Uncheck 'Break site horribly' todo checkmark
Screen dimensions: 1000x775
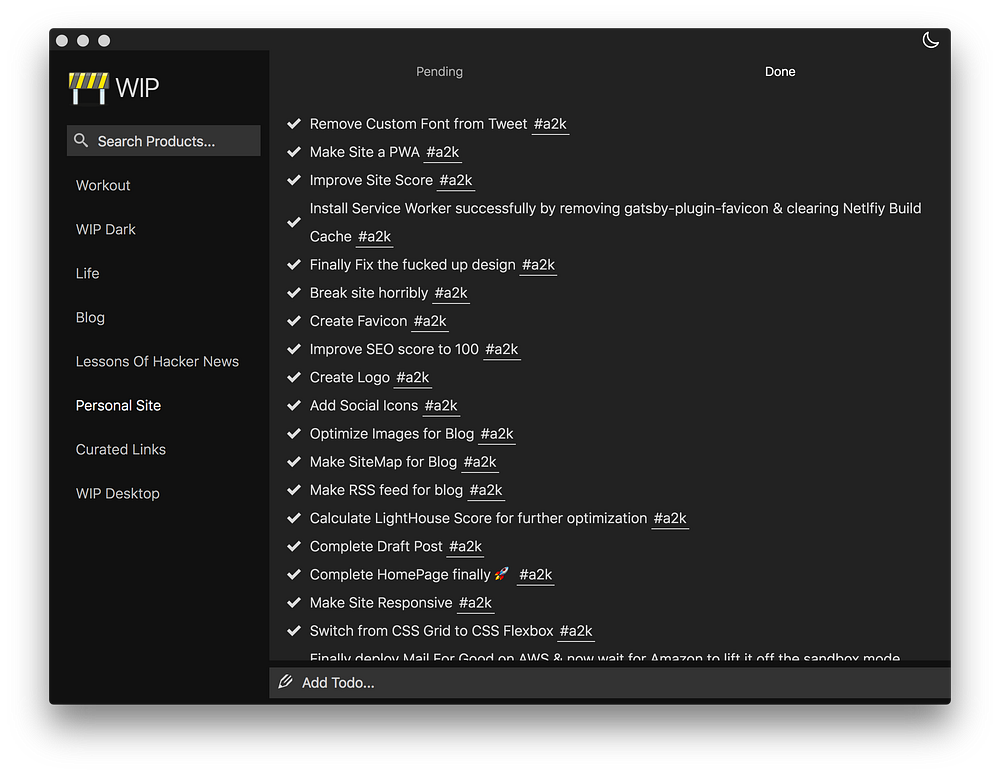pyautogui.click(x=294, y=293)
